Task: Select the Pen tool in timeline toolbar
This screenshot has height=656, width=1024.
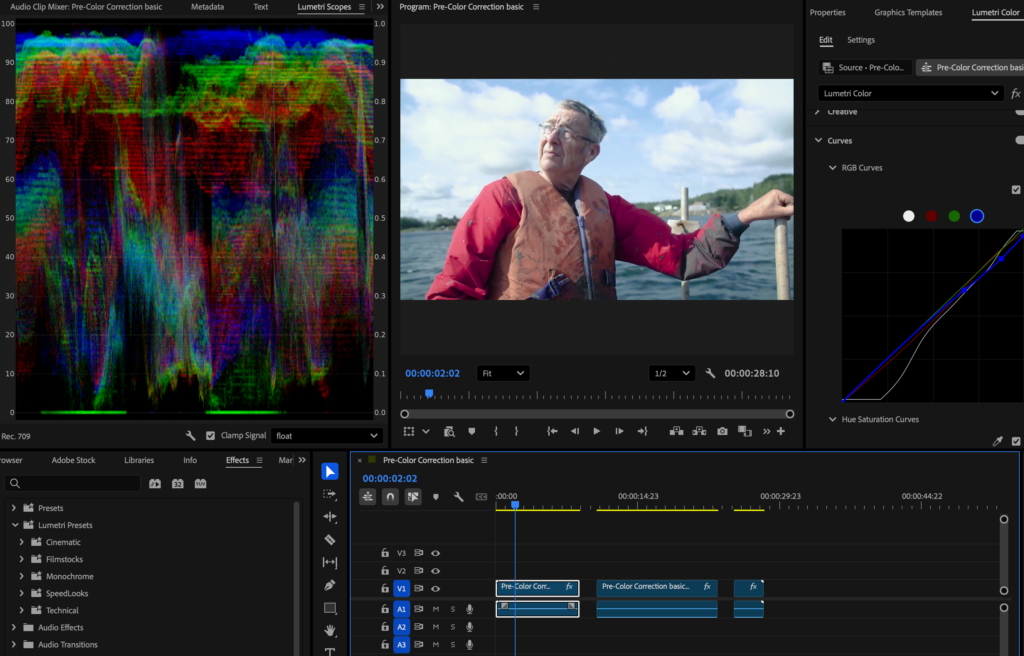Action: [330, 585]
